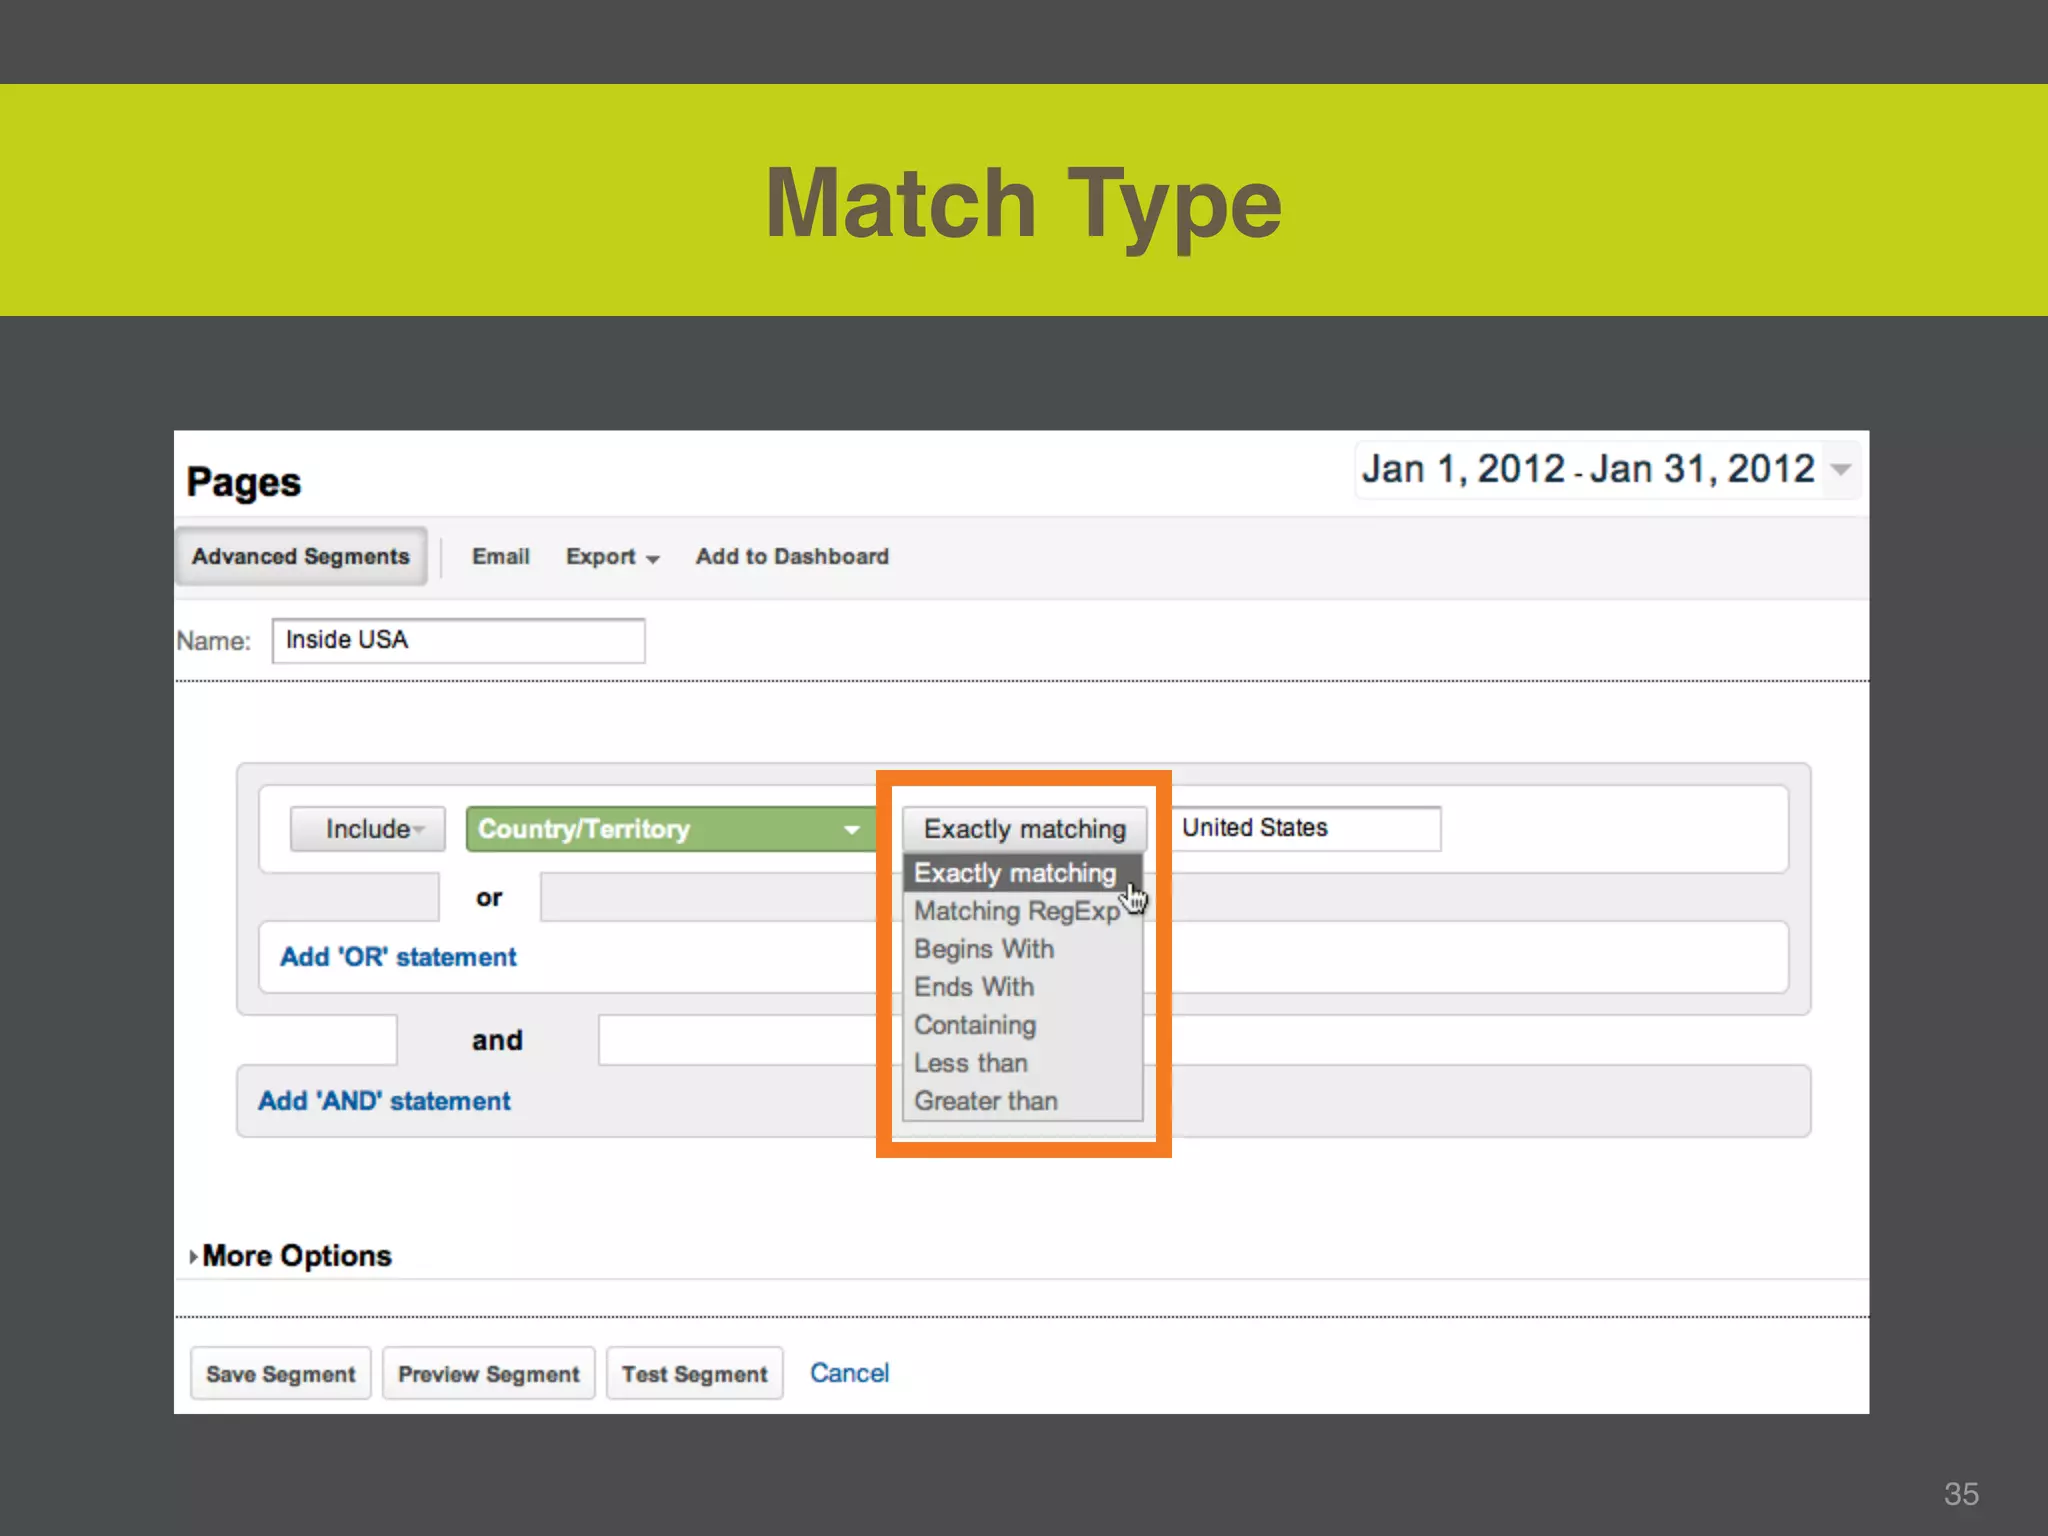The height and width of the screenshot is (1536, 2048).
Task: Add an 'AND' statement
Action: 384,1101
